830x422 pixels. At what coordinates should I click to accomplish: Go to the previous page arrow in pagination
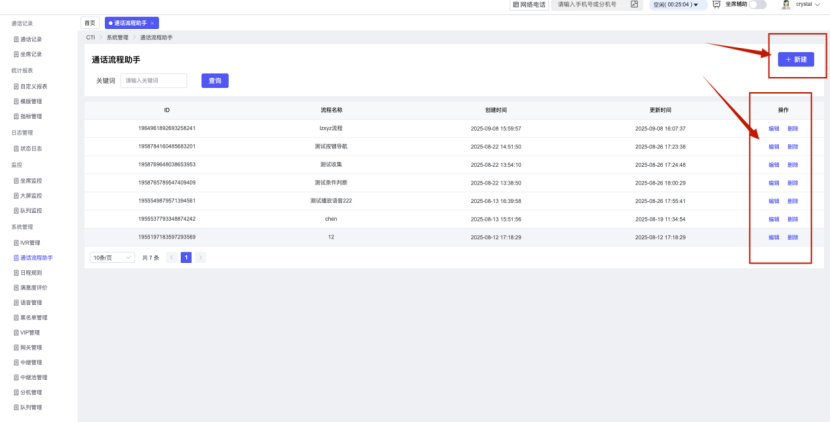tap(171, 257)
